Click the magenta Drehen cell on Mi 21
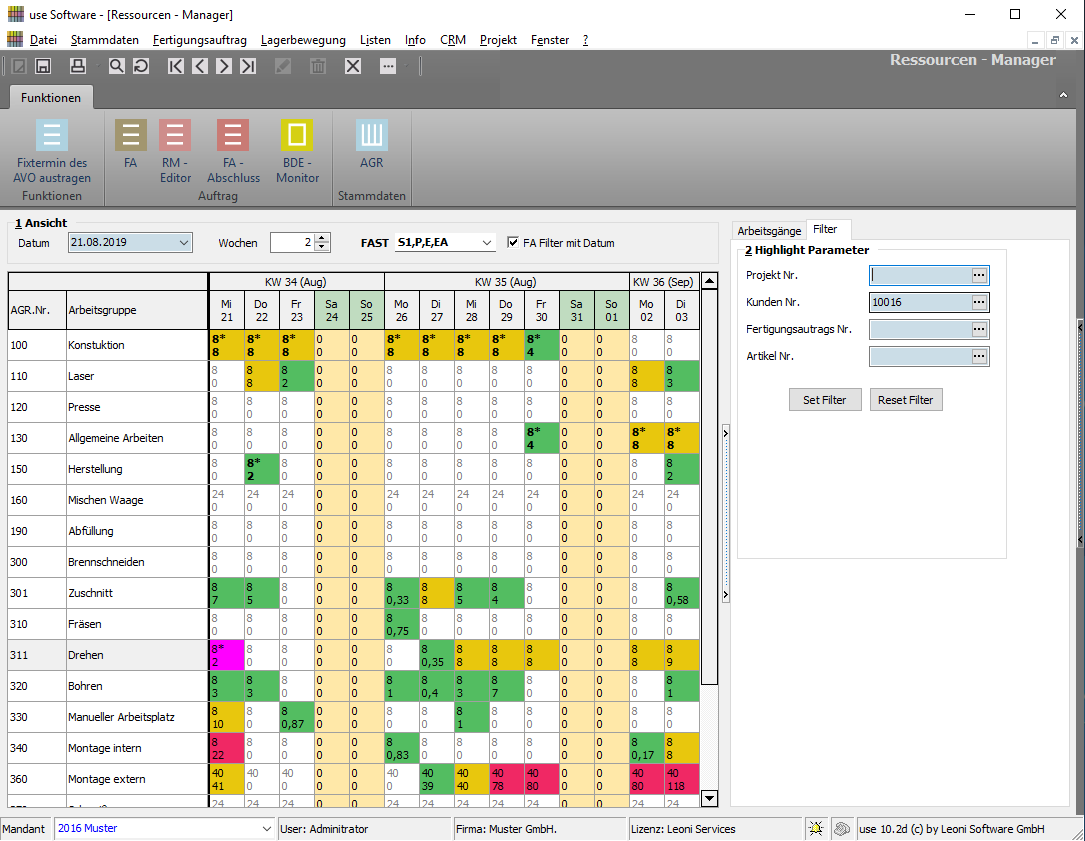 pos(226,655)
